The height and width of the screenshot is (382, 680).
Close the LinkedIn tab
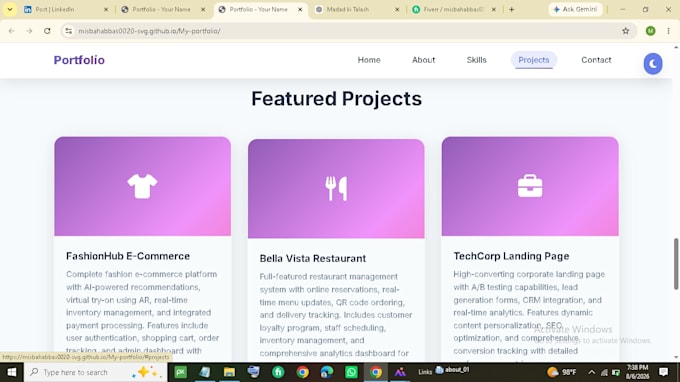tap(106, 9)
